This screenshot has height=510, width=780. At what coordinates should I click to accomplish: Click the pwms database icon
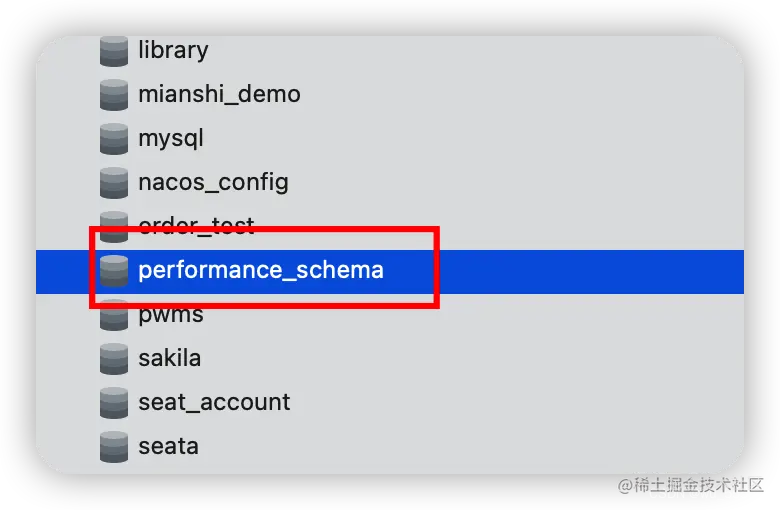coord(114,314)
